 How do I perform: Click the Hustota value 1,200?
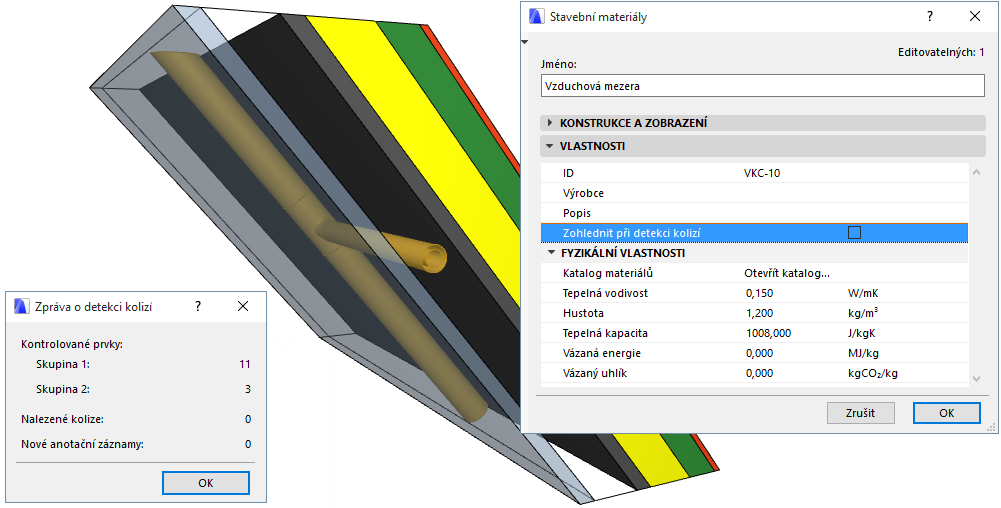[759, 313]
